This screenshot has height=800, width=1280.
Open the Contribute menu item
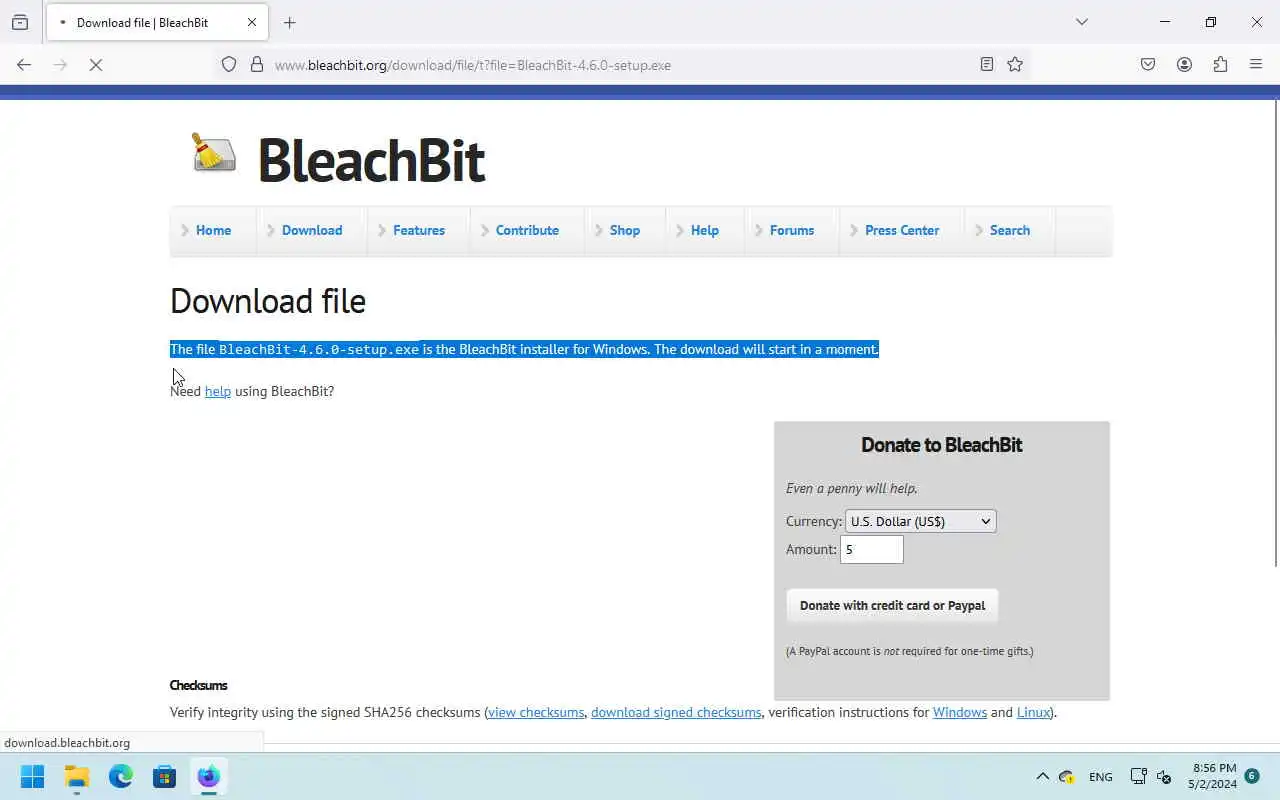point(527,230)
